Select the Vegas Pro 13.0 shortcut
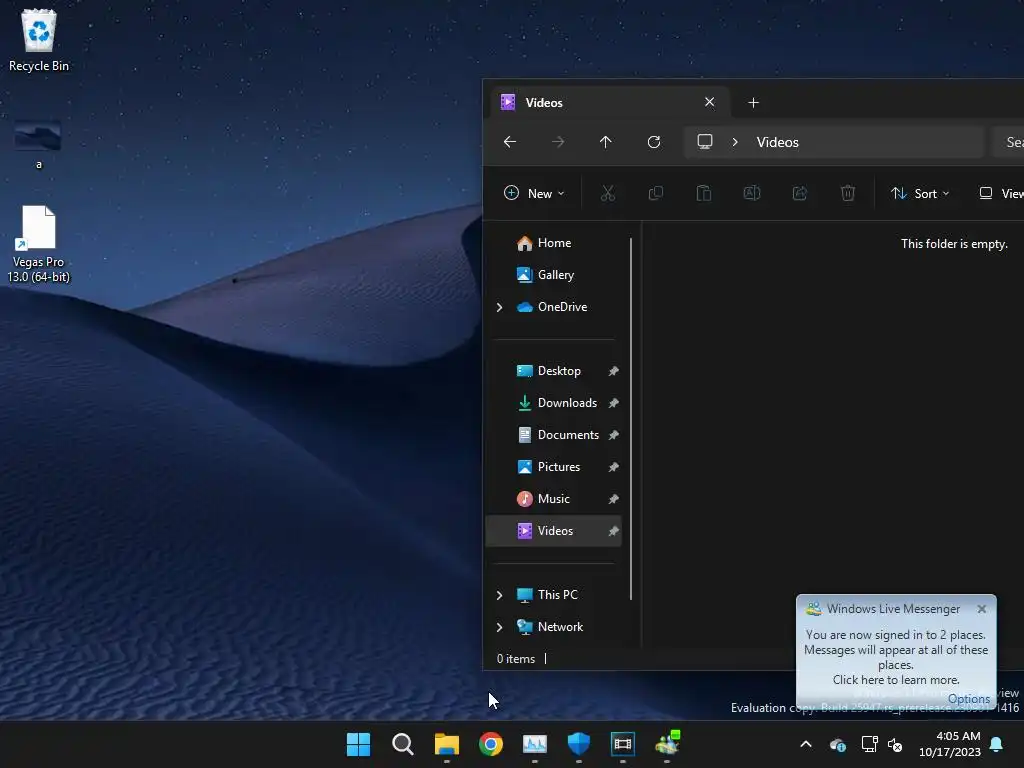The height and width of the screenshot is (768, 1024). click(x=39, y=244)
